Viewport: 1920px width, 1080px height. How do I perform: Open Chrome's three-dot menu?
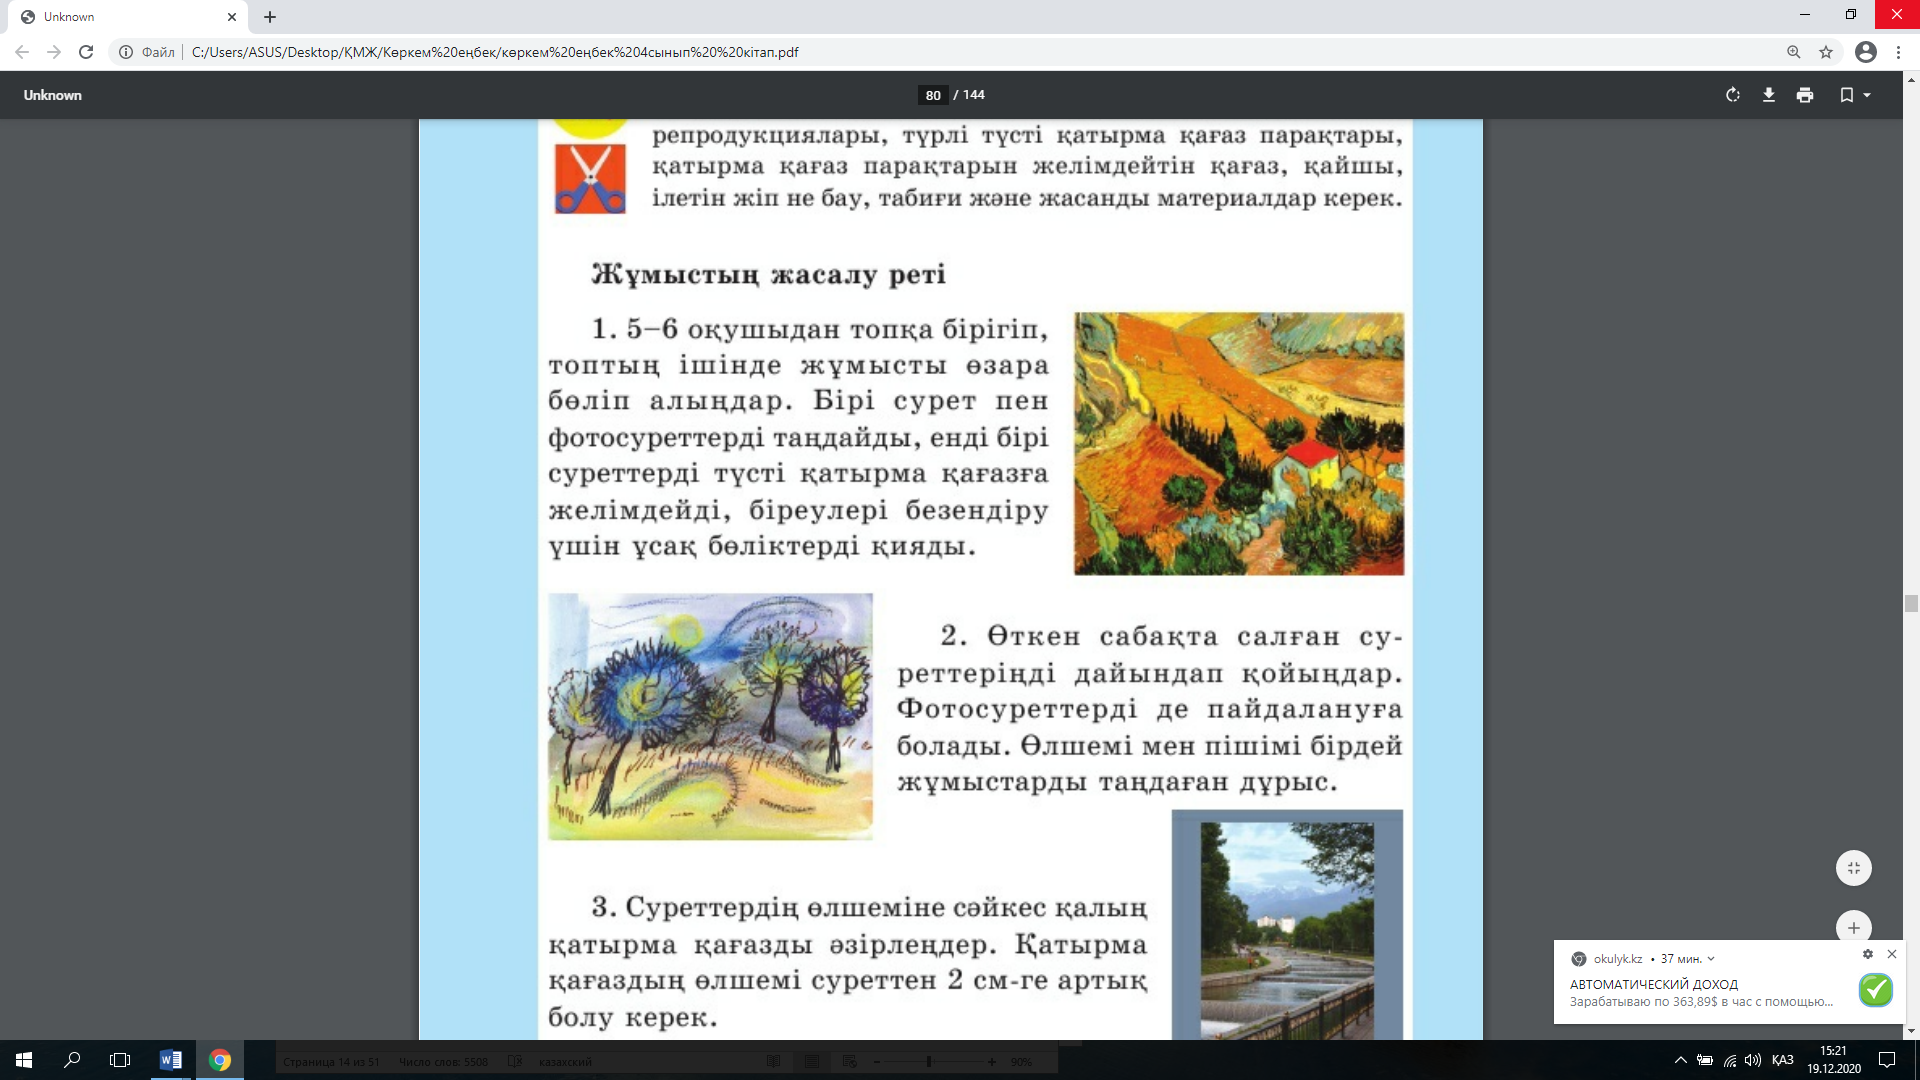pyautogui.click(x=1898, y=52)
